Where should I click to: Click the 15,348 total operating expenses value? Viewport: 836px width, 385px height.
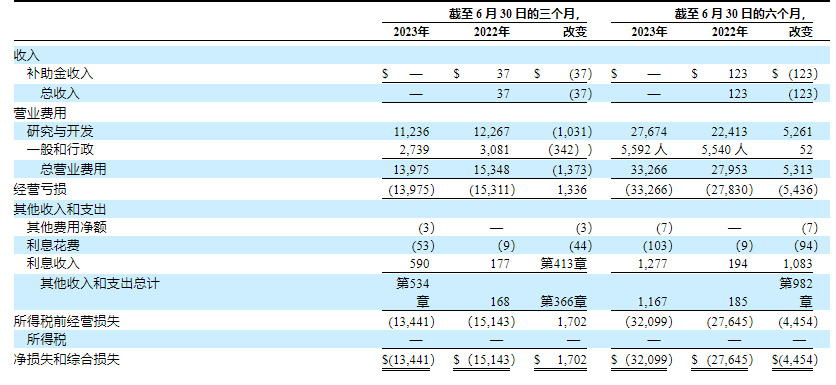coord(492,170)
